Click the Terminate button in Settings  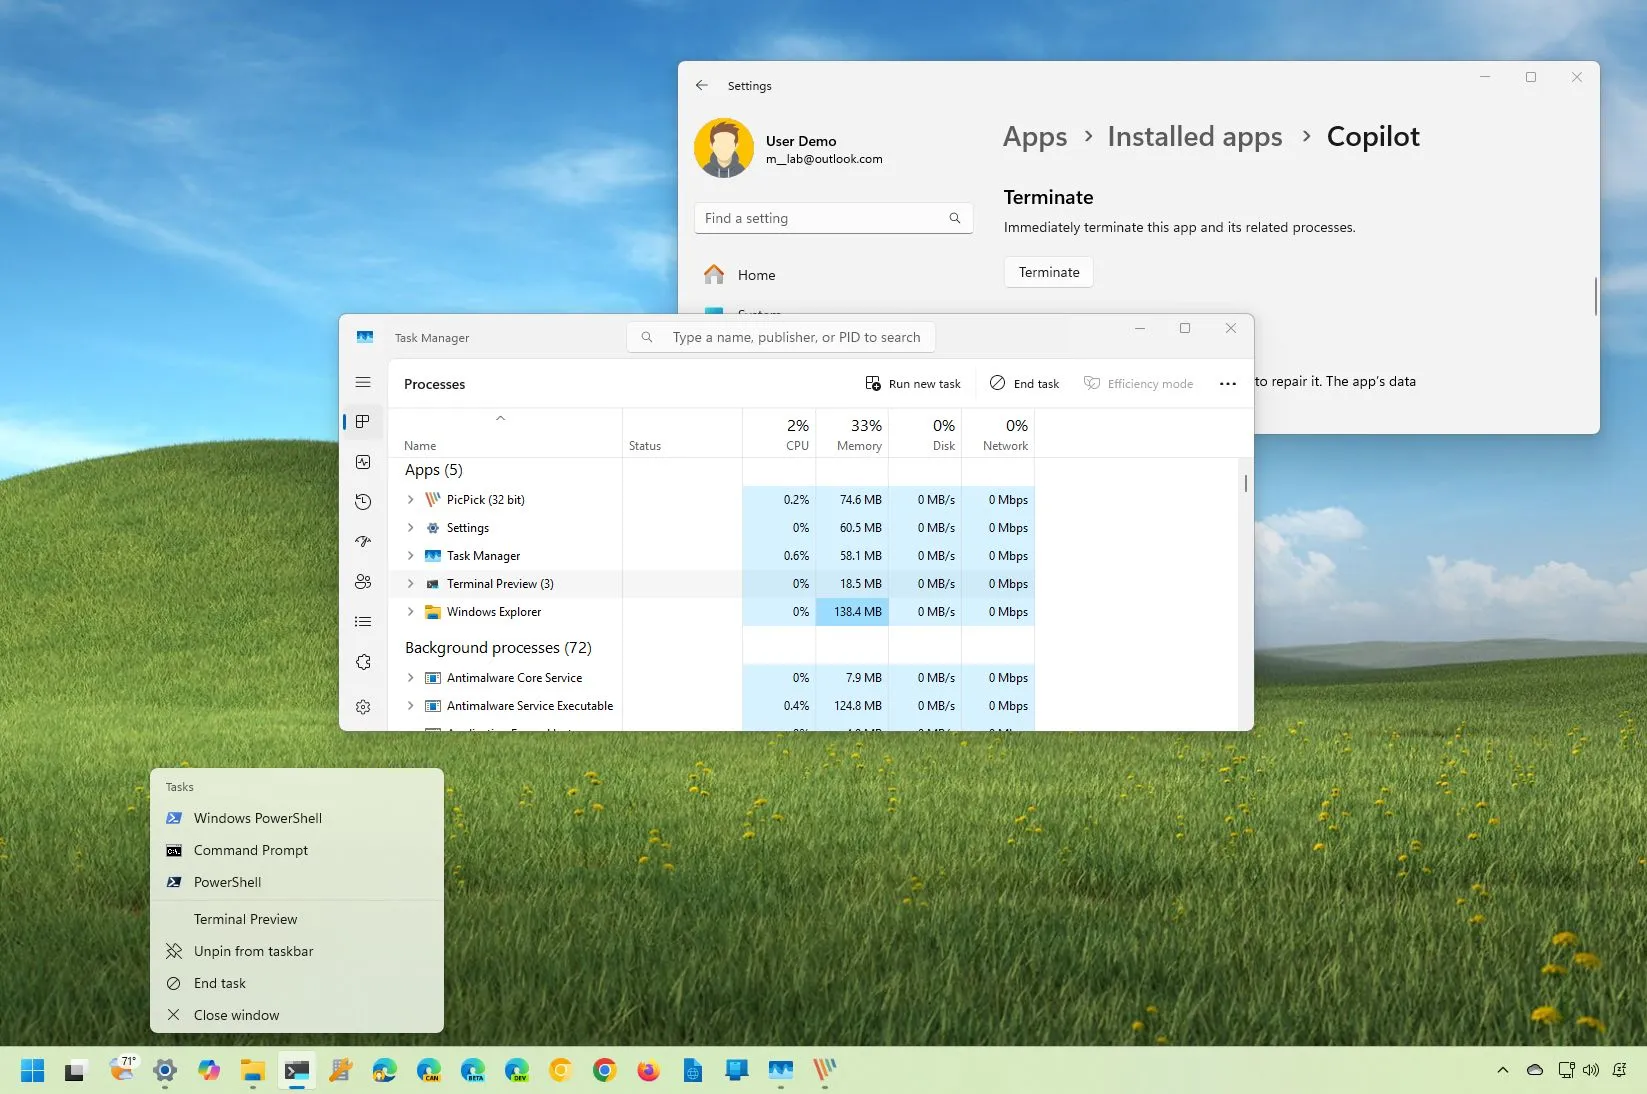(x=1049, y=272)
